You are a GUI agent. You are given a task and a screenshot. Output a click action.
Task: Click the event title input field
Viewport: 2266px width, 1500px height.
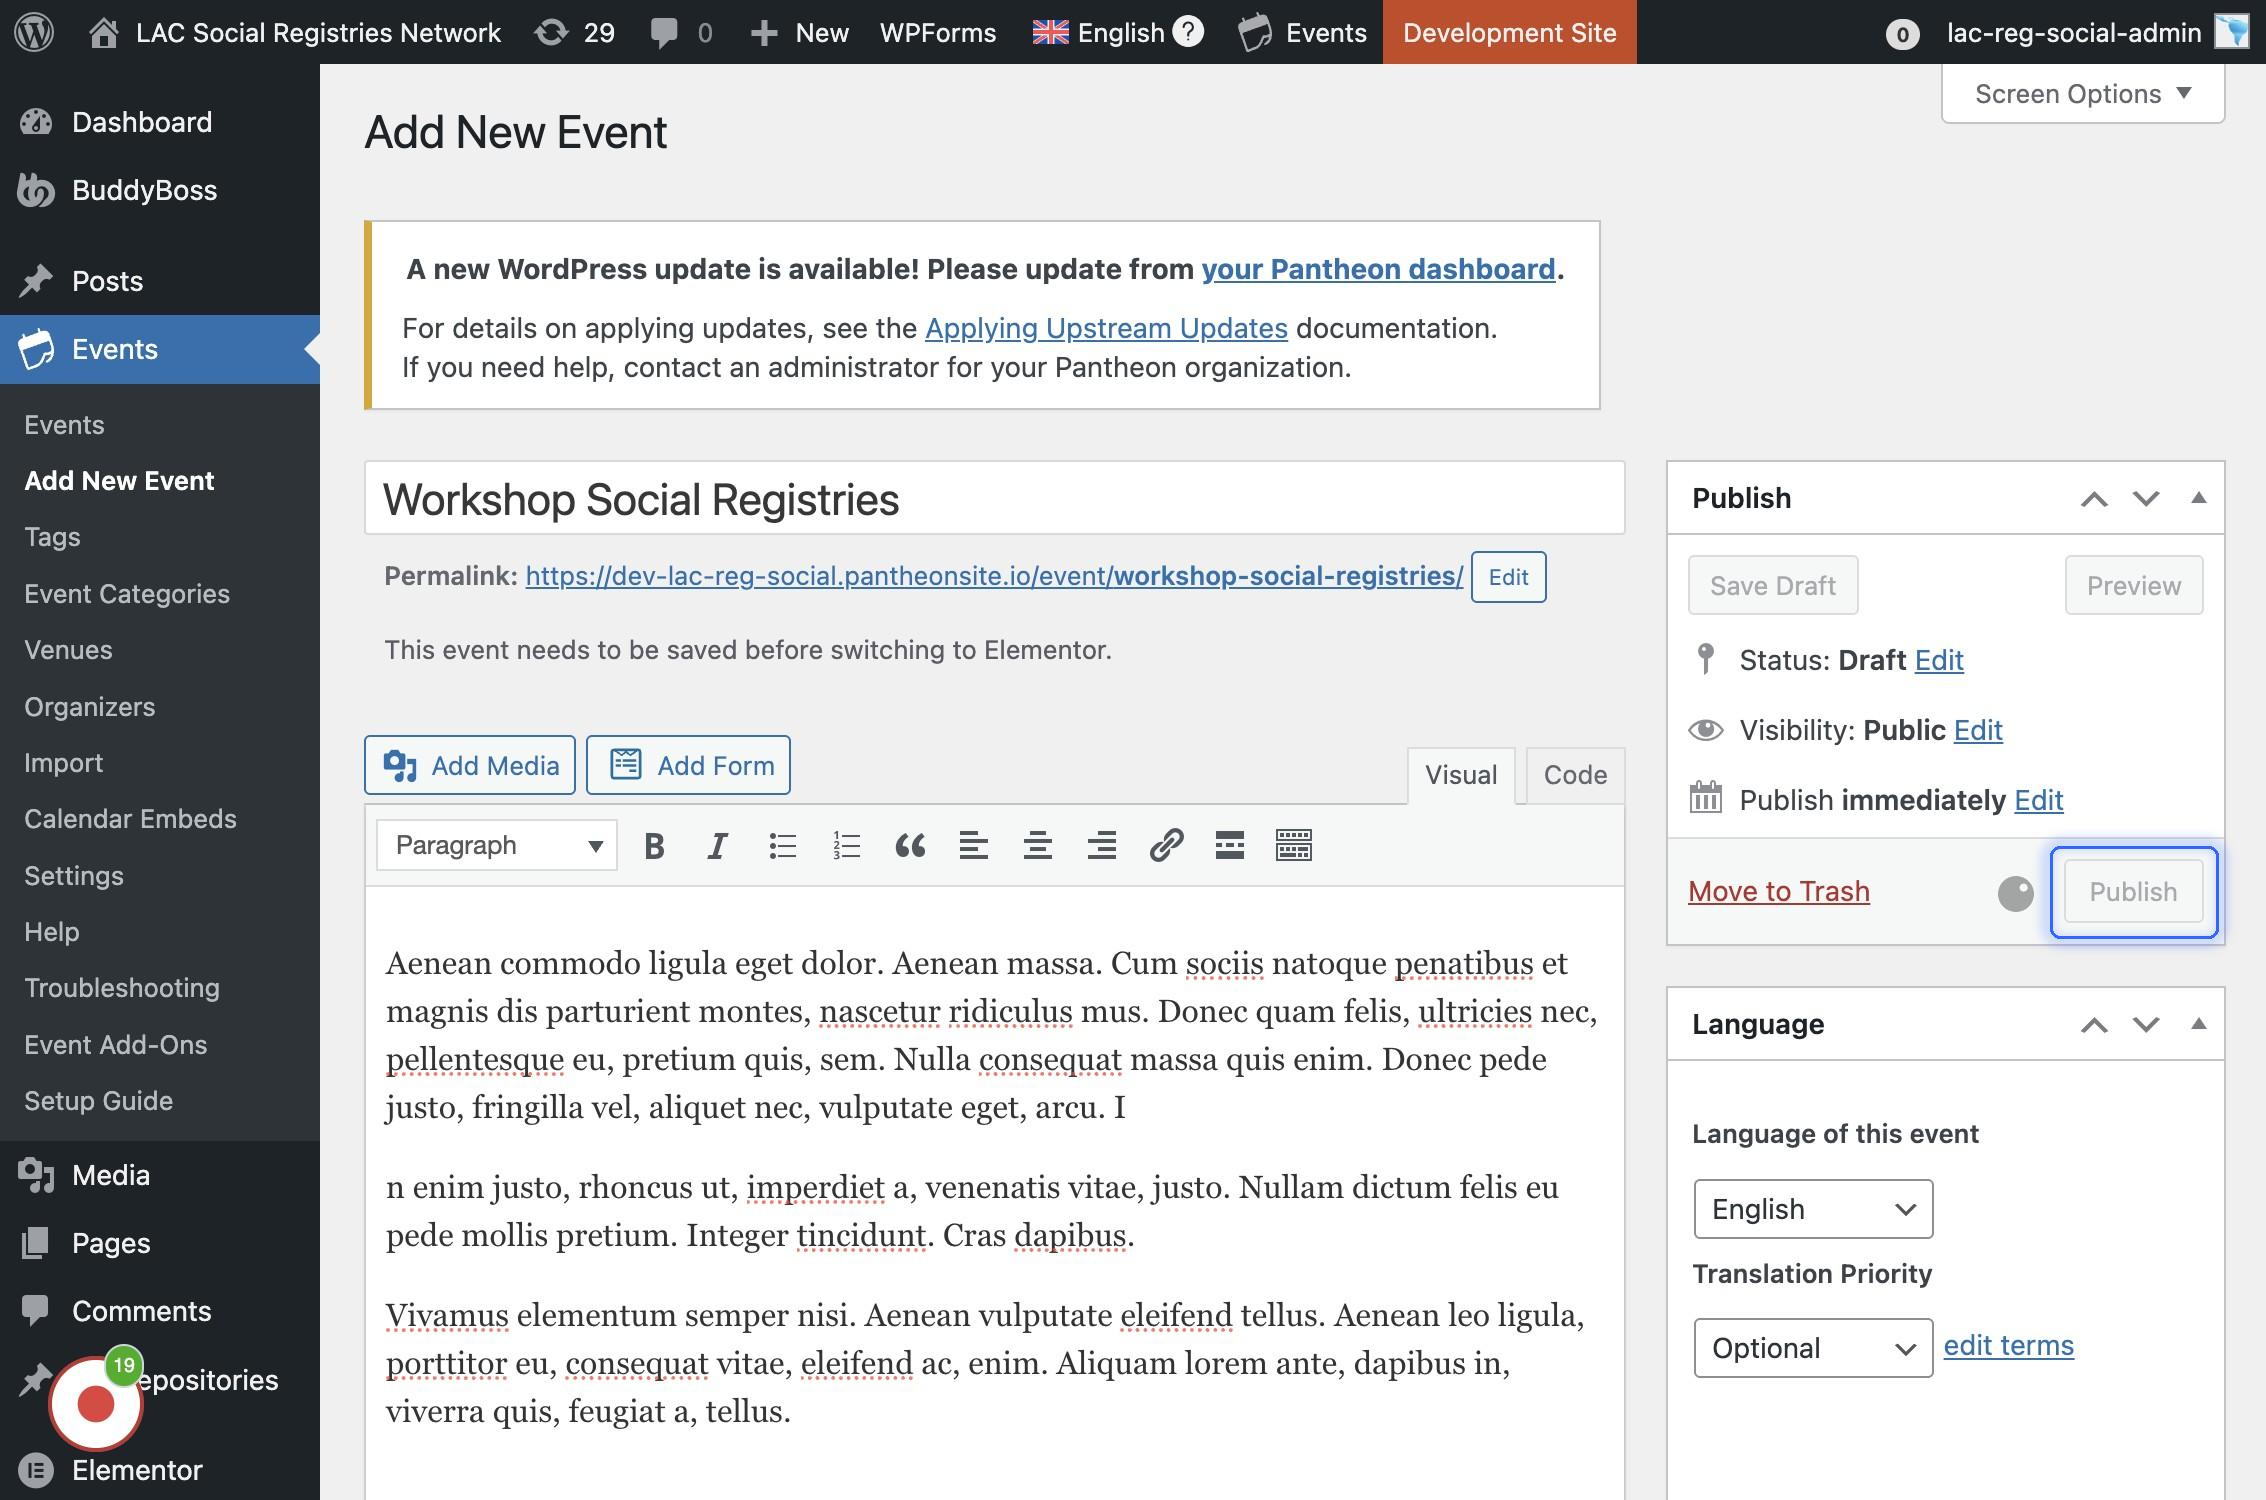point(994,499)
